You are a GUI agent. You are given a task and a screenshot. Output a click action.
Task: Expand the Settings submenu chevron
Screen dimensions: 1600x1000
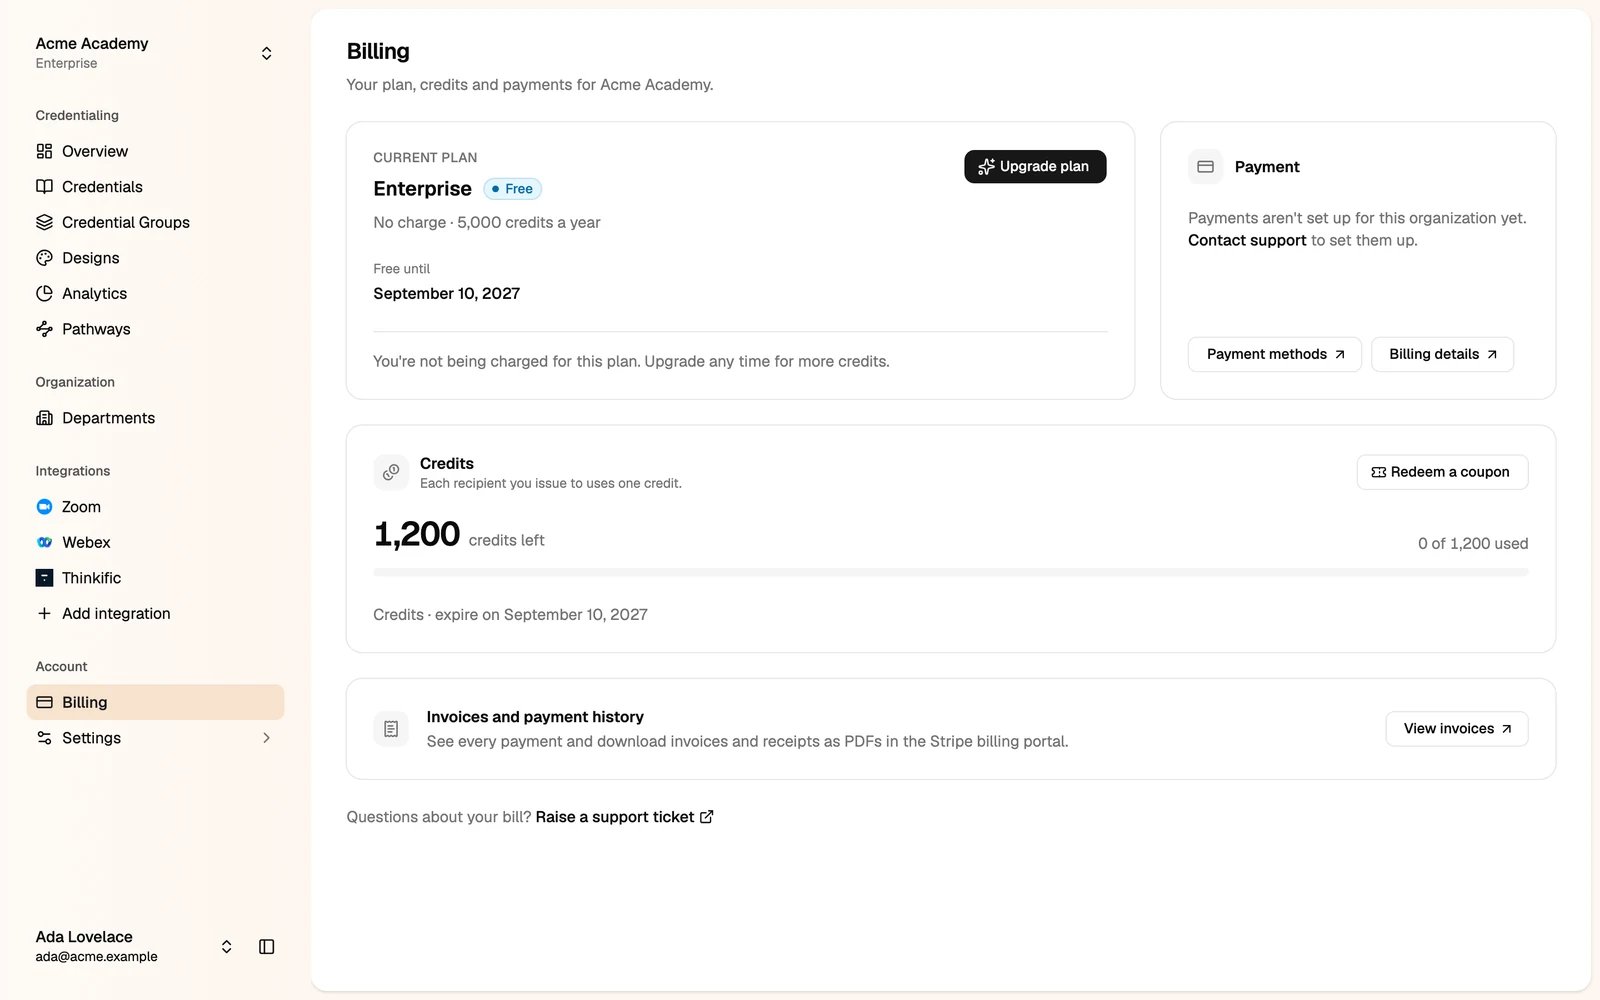pyautogui.click(x=266, y=738)
